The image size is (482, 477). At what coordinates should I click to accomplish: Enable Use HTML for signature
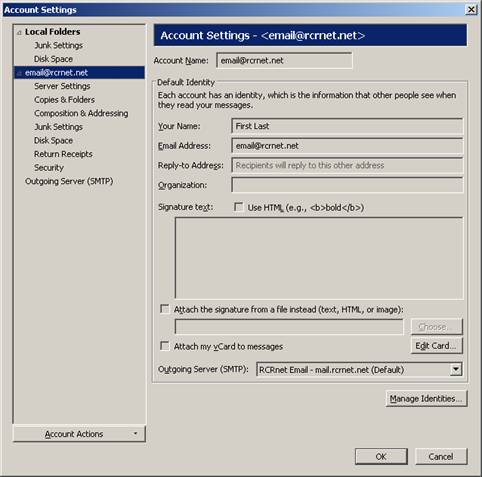tap(238, 207)
